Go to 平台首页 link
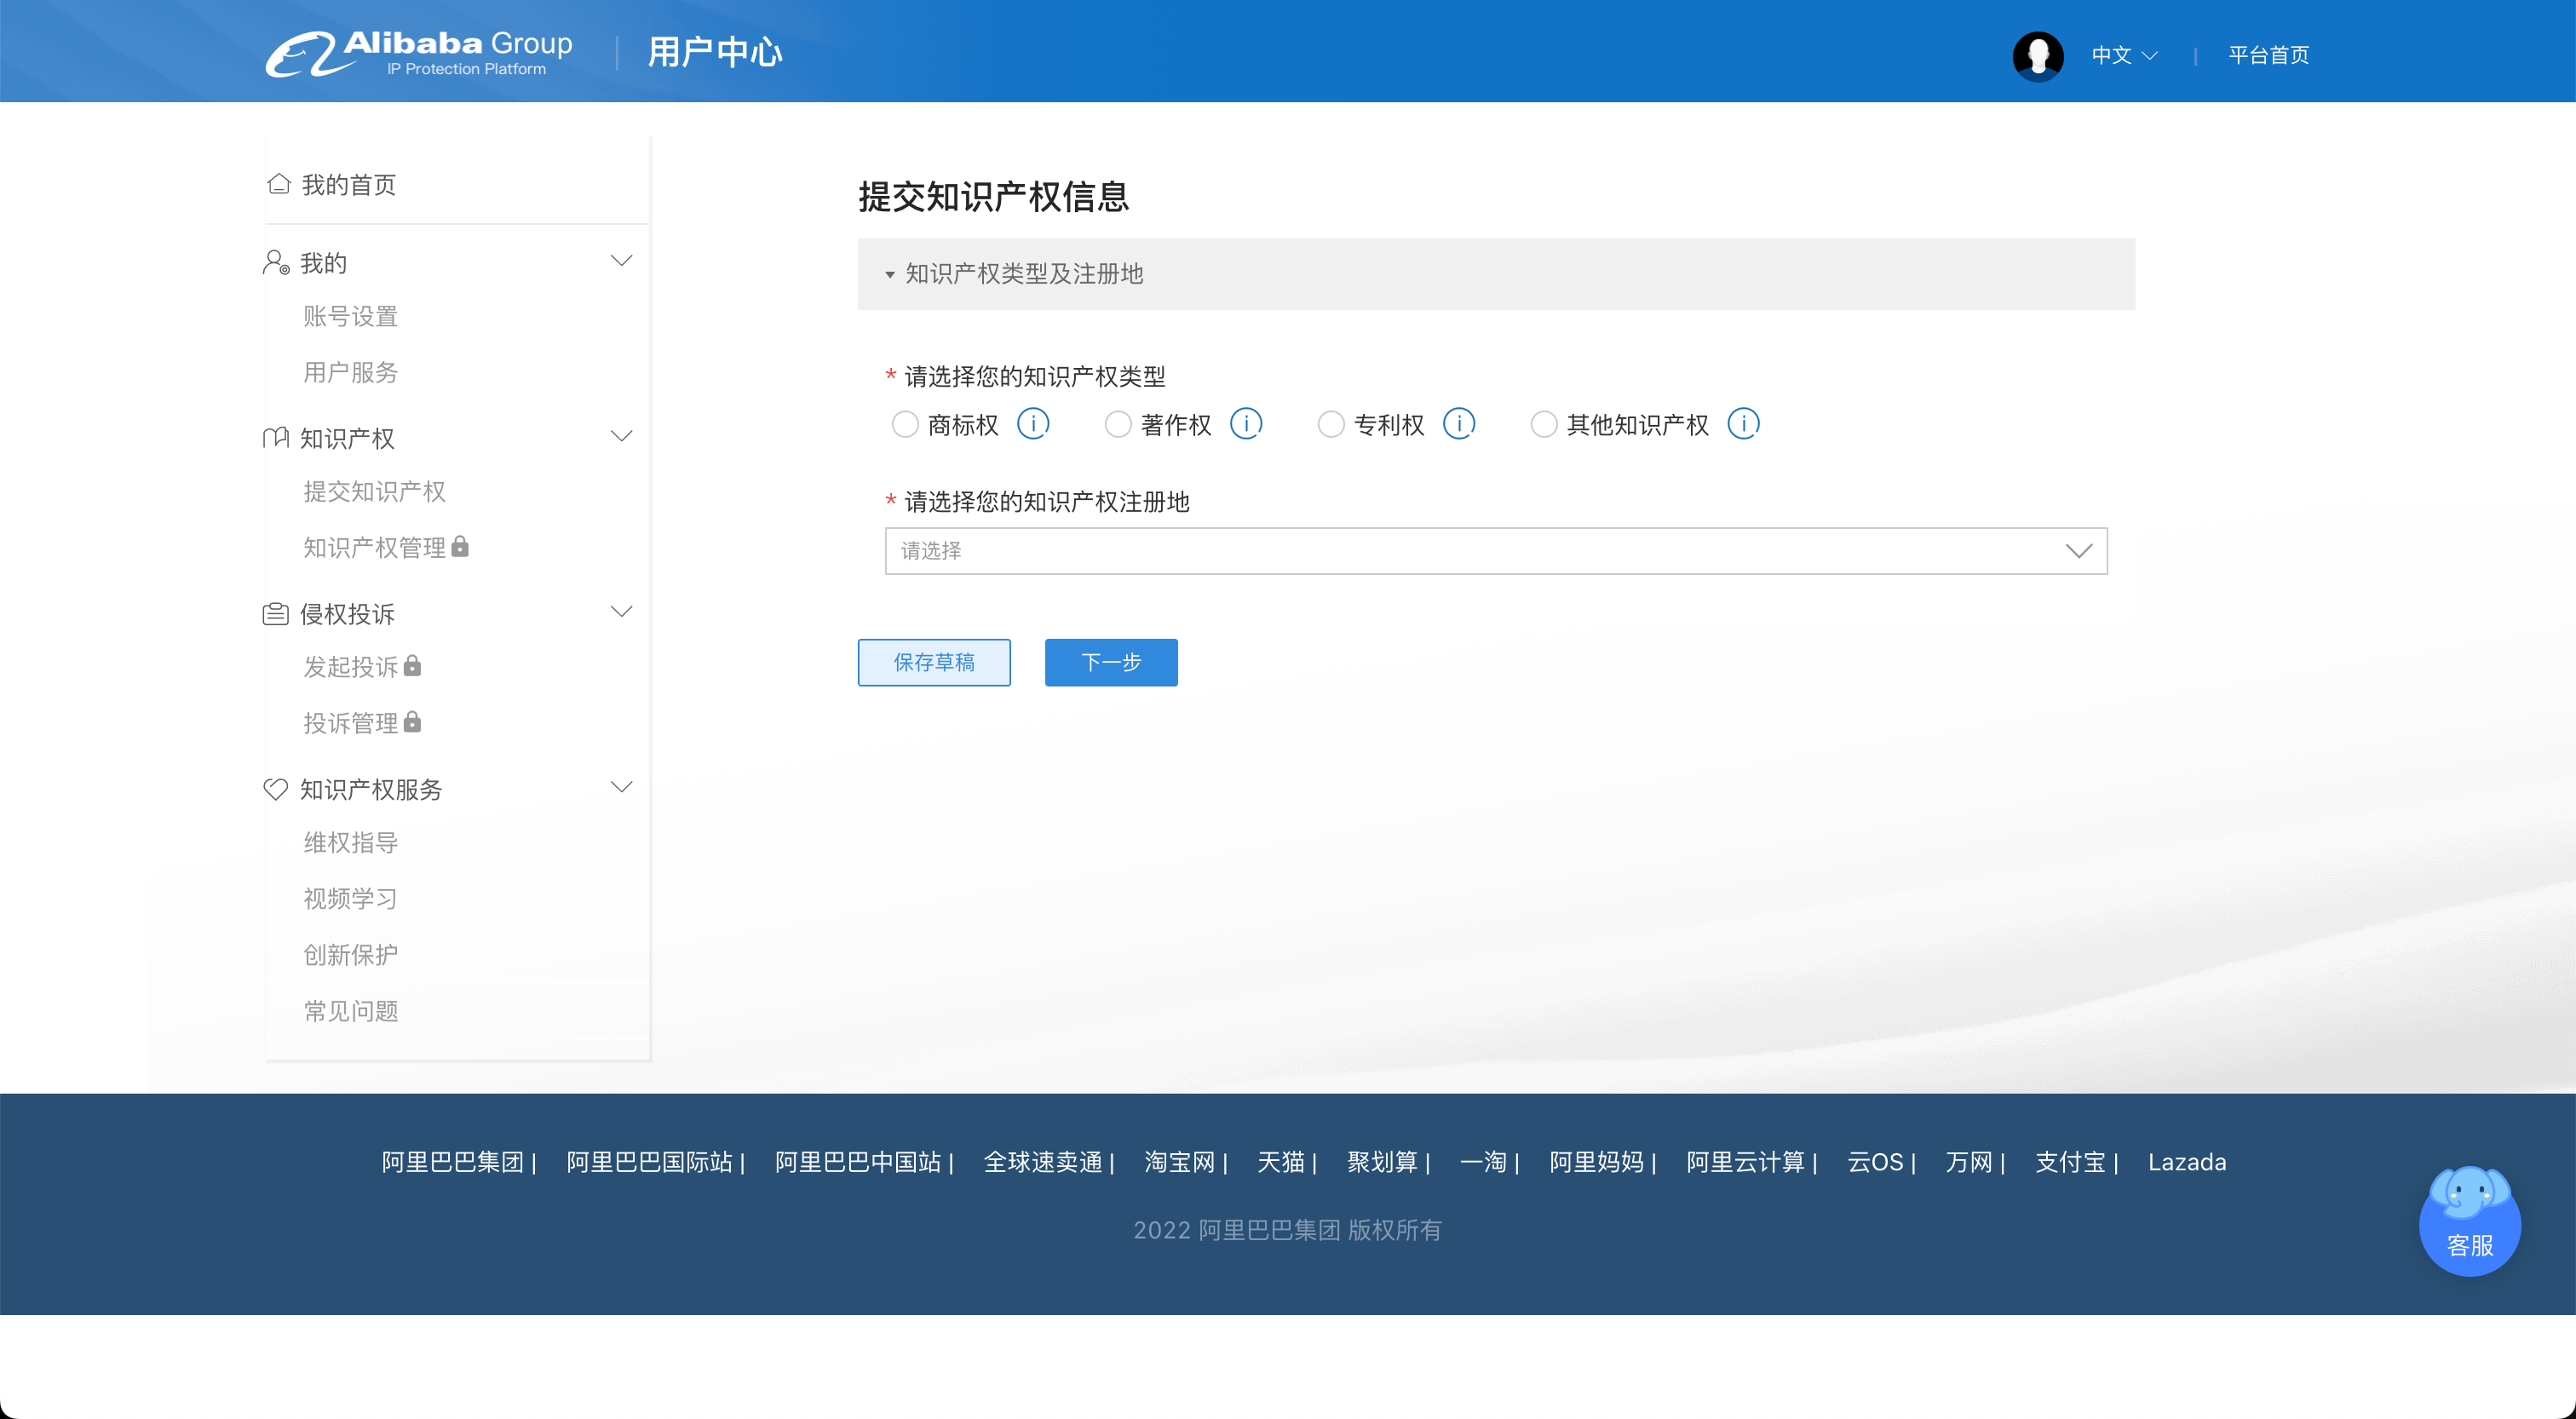This screenshot has width=2576, height=1419. coord(2268,55)
